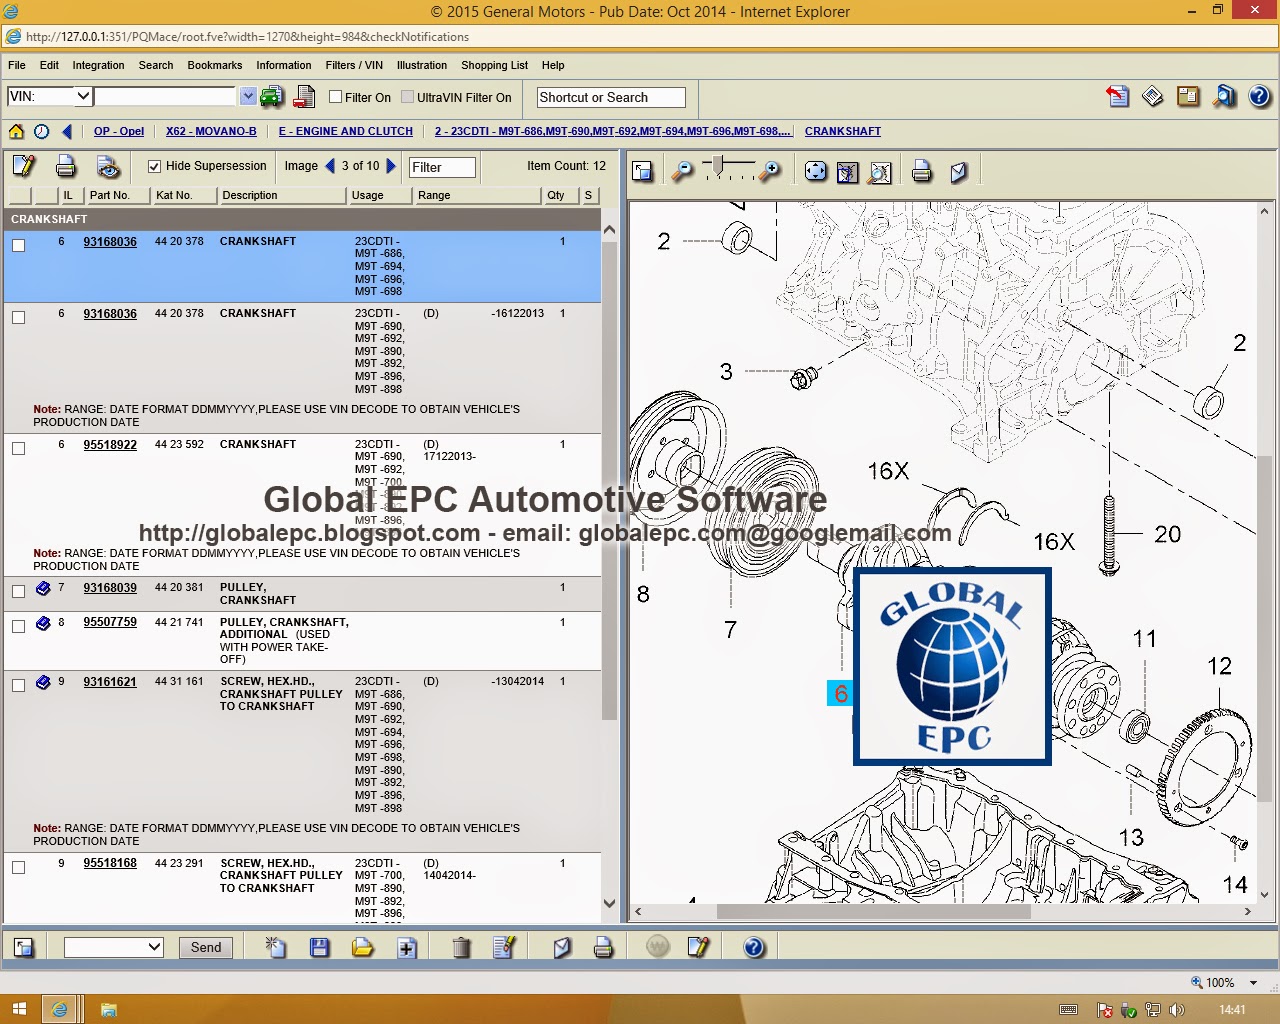Click the document with red car icon
This screenshot has height=1024, width=1280.
click(x=304, y=97)
